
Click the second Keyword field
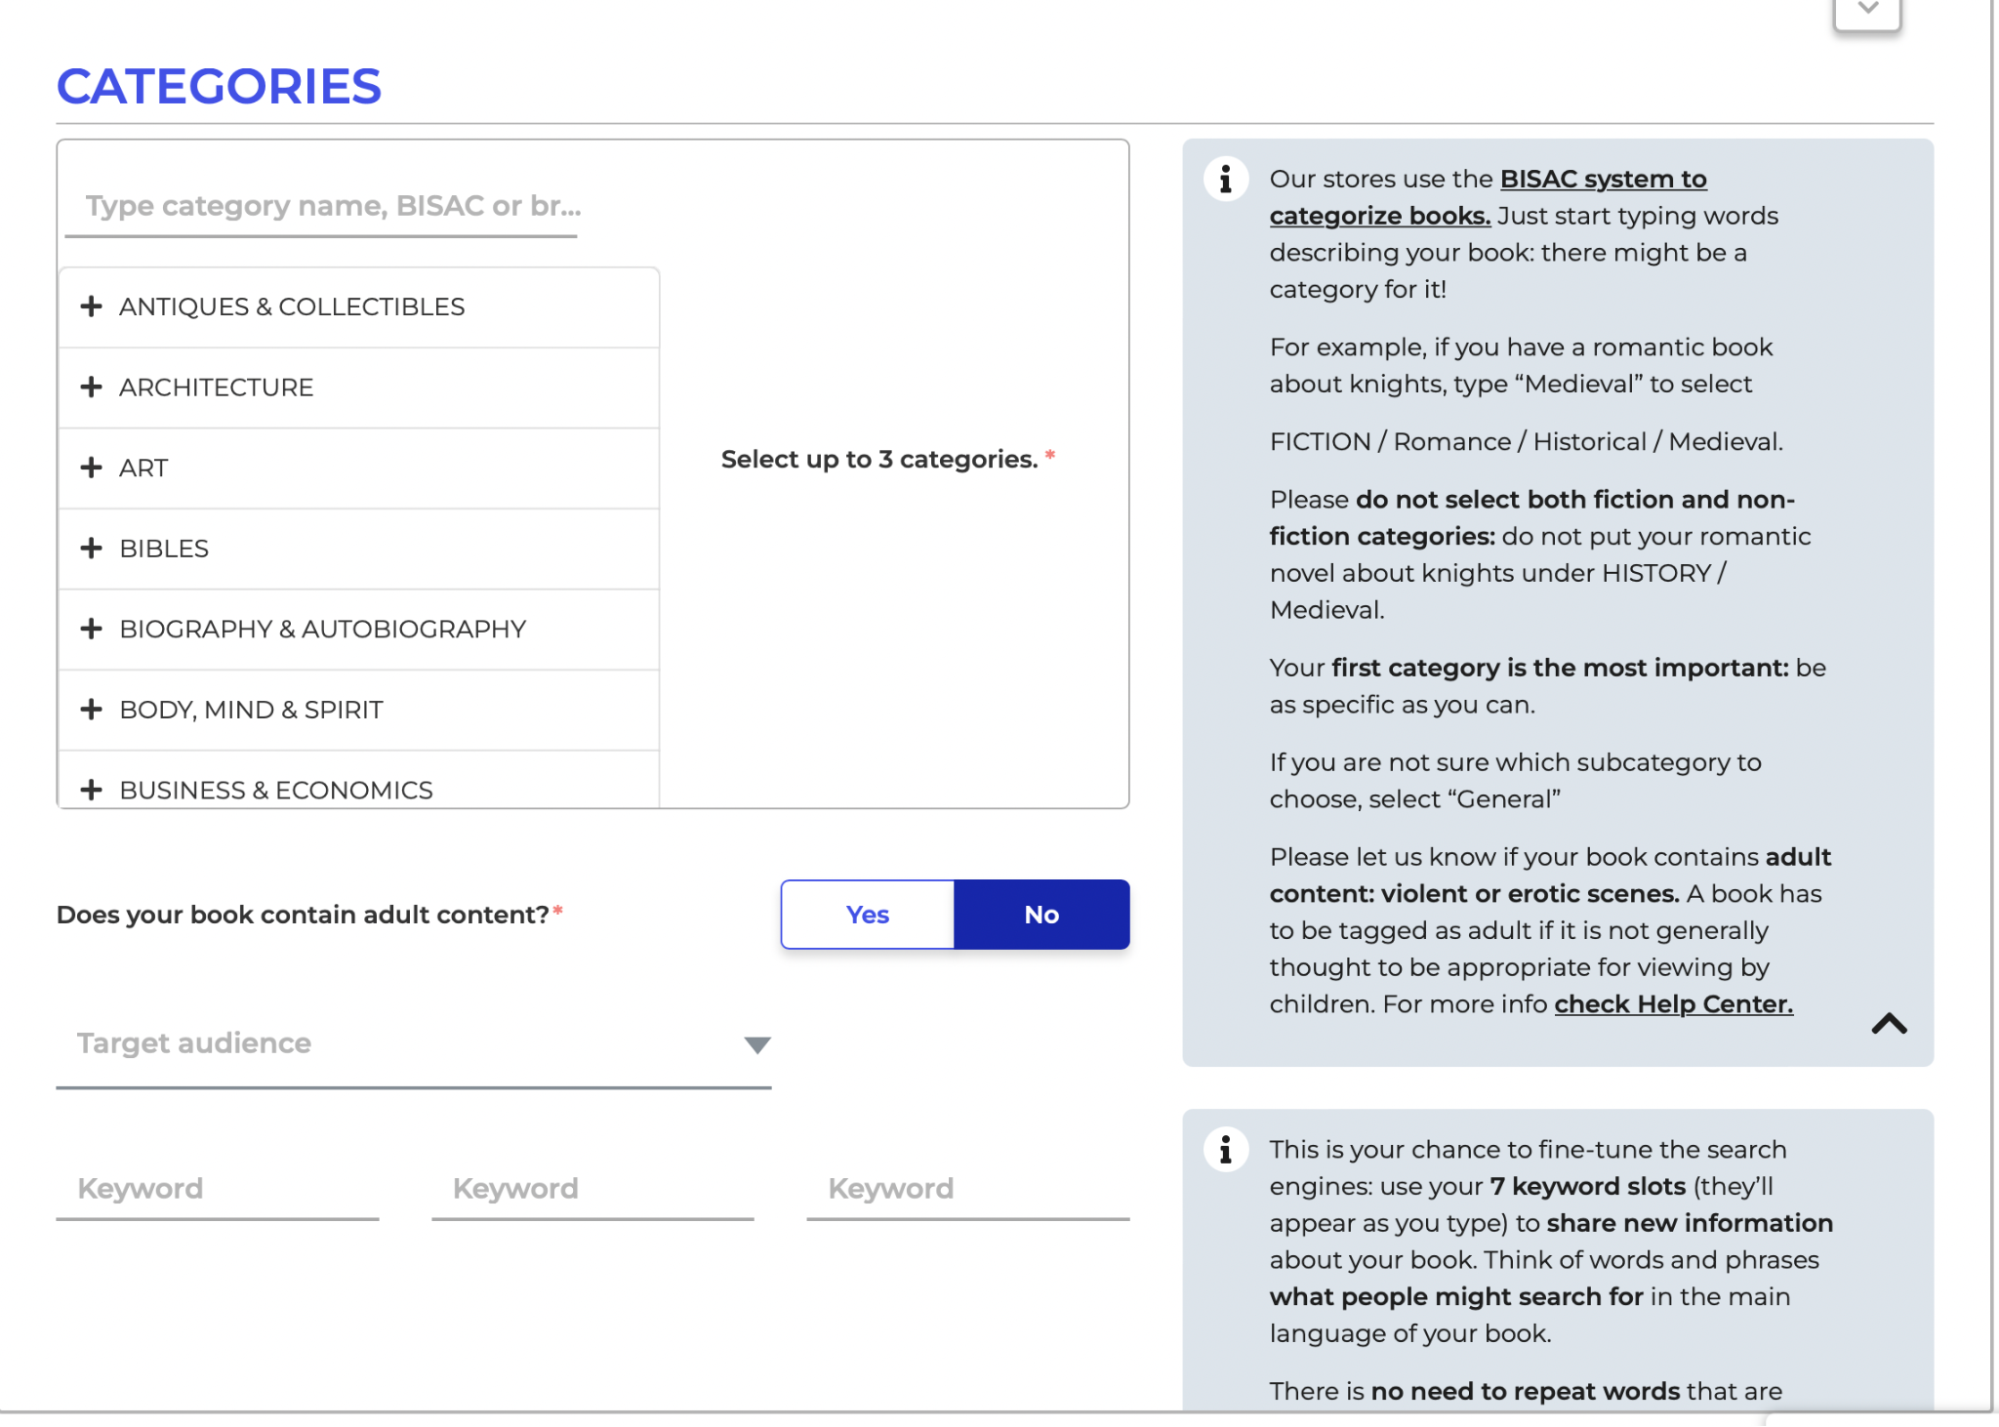click(x=591, y=1188)
